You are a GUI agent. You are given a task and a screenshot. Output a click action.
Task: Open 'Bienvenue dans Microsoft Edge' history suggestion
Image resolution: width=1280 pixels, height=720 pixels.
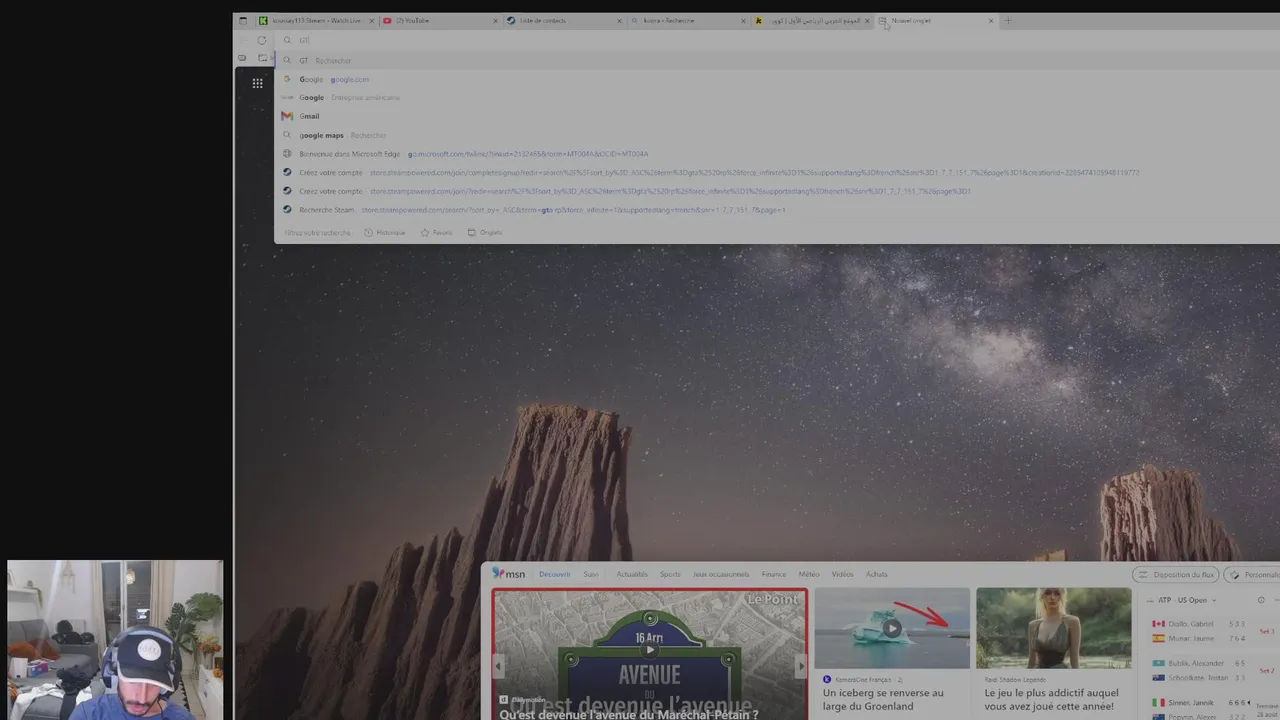(x=776, y=154)
